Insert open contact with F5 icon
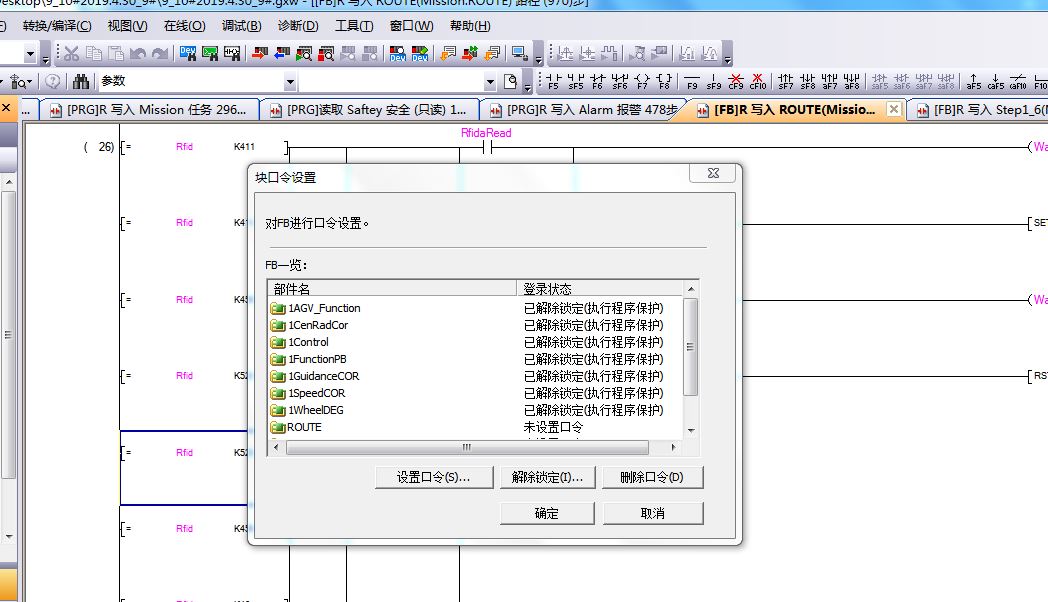 pos(553,81)
